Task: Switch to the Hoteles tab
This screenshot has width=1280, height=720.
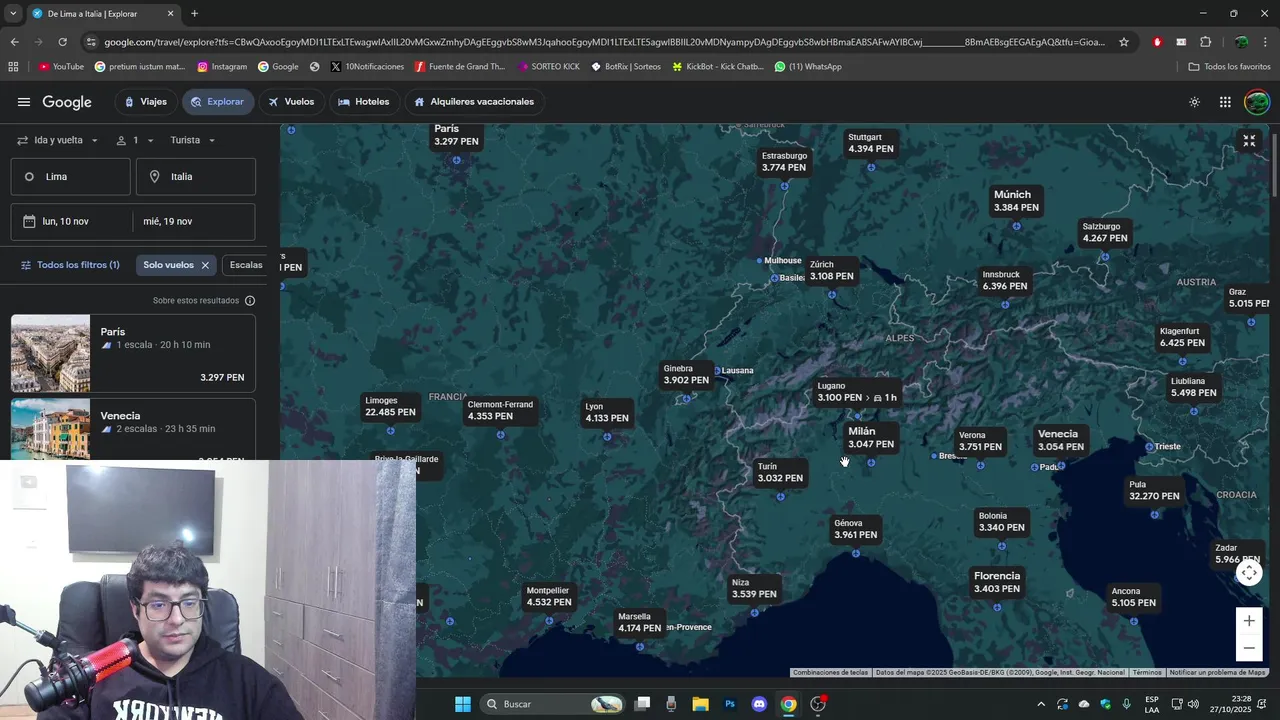Action: (363, 102)
